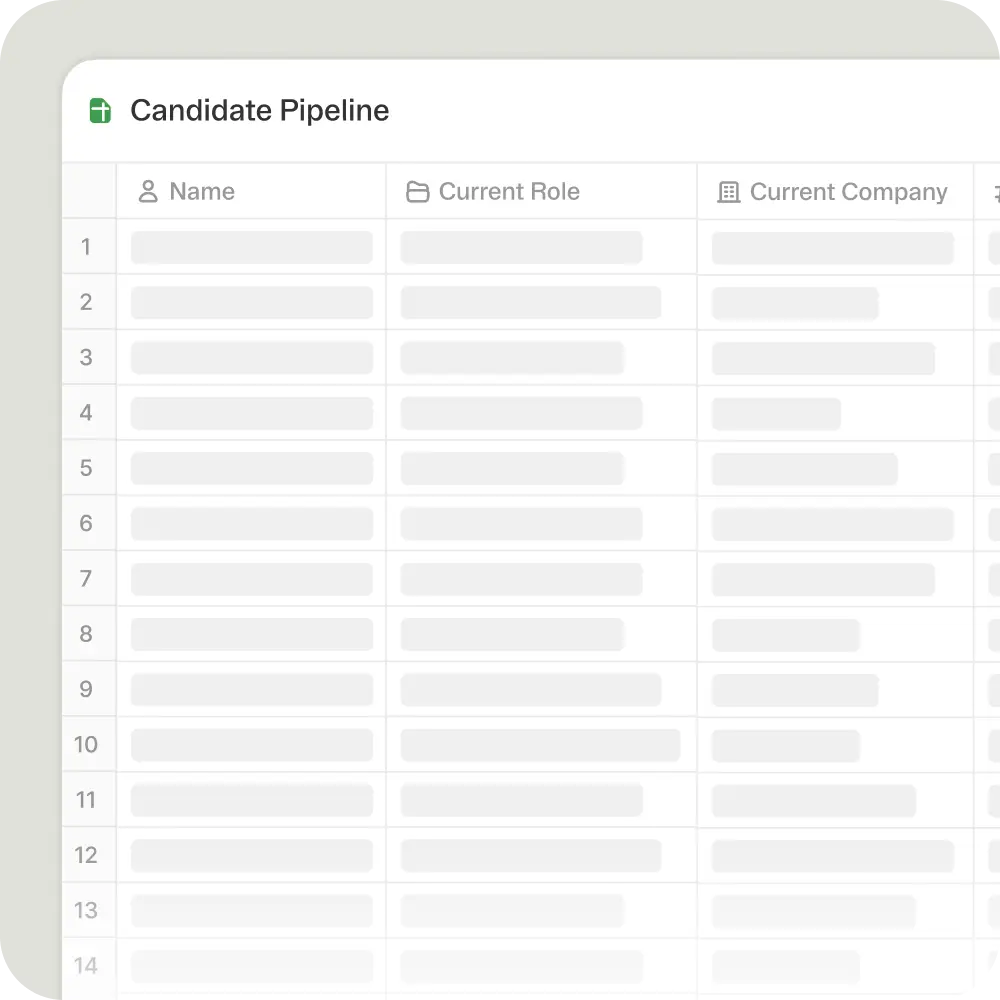This screenshot has height=1000, width=1000.
Task: Click the select-all corner cell above row 1
Action: (x=89, y=191)
